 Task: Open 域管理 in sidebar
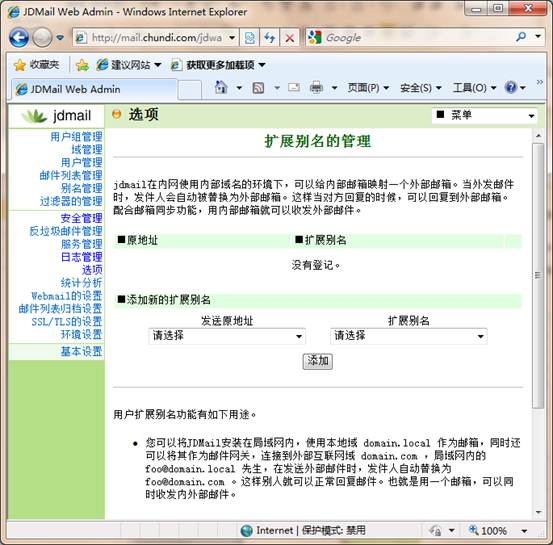click(87, 150)
